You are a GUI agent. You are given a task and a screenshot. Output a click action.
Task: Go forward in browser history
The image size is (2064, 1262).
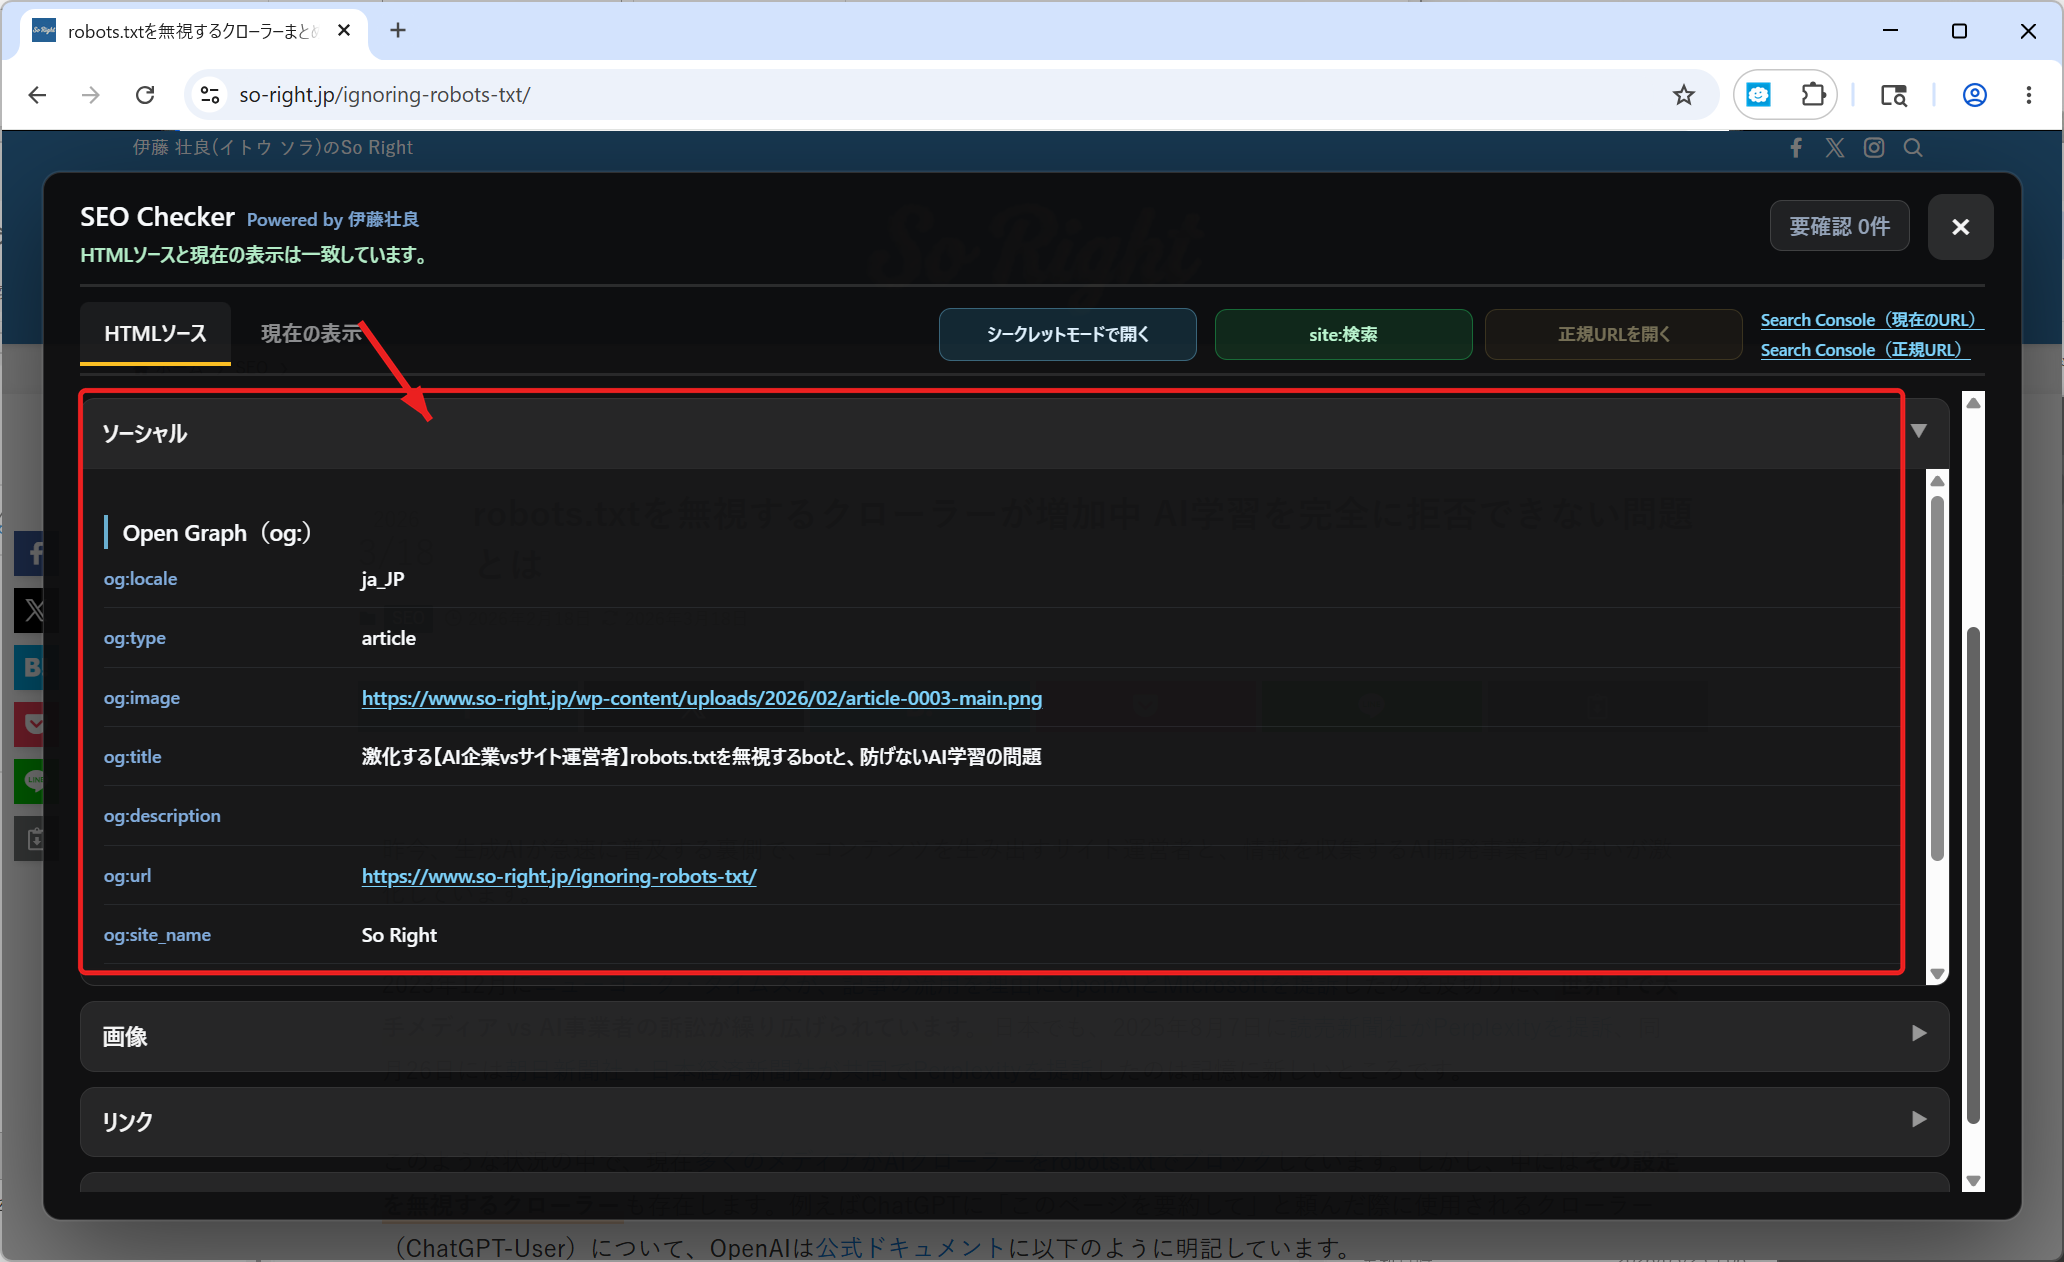[x=91, y=95]
